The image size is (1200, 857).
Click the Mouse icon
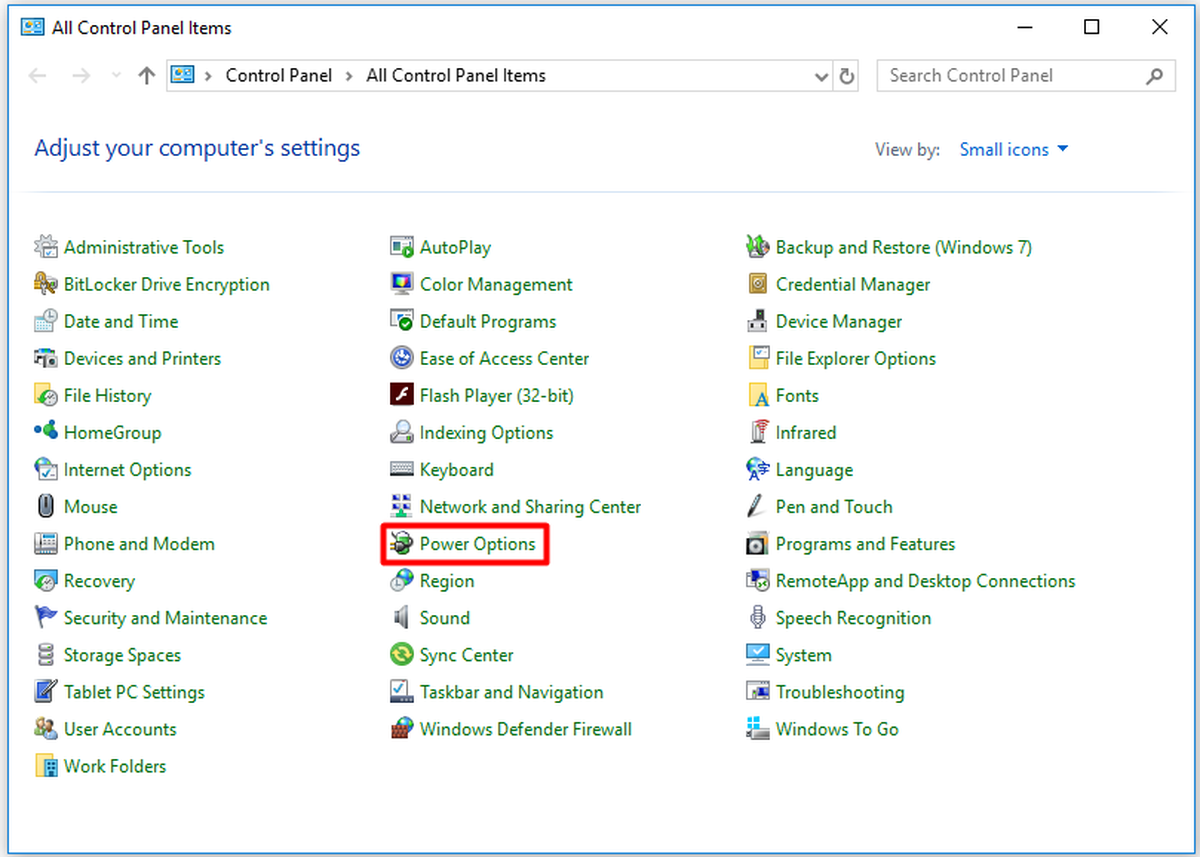click(45, 506)
